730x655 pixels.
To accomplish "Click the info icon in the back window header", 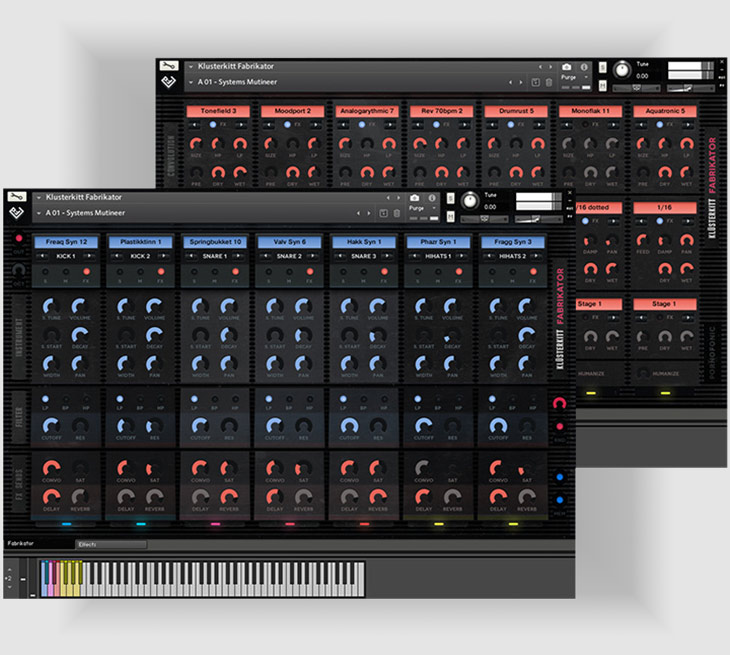I will [584, 67].
